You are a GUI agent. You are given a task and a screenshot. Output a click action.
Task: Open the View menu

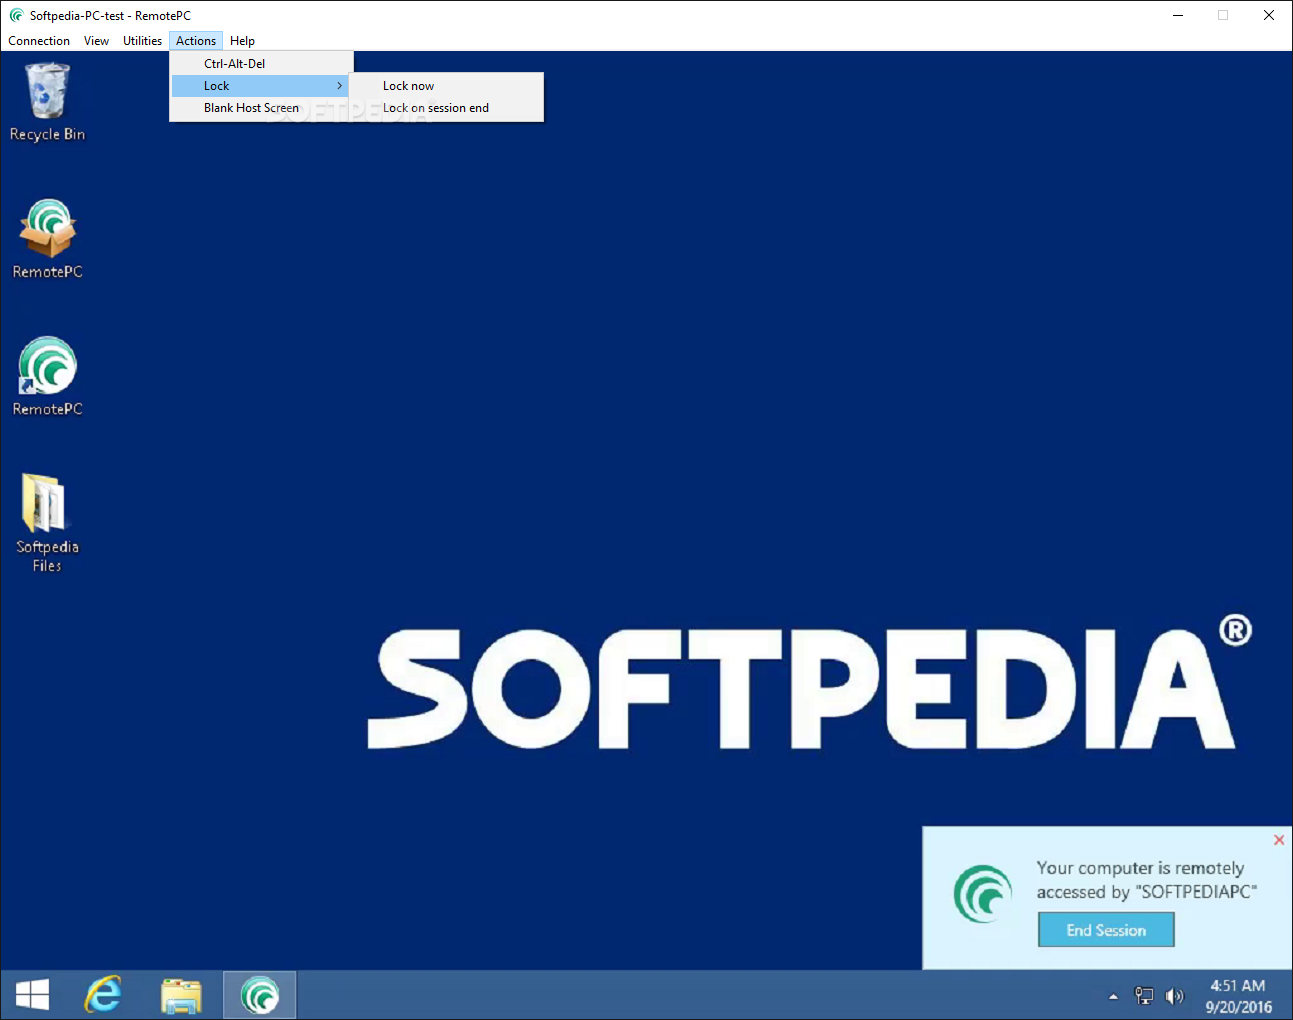(96, 41)
